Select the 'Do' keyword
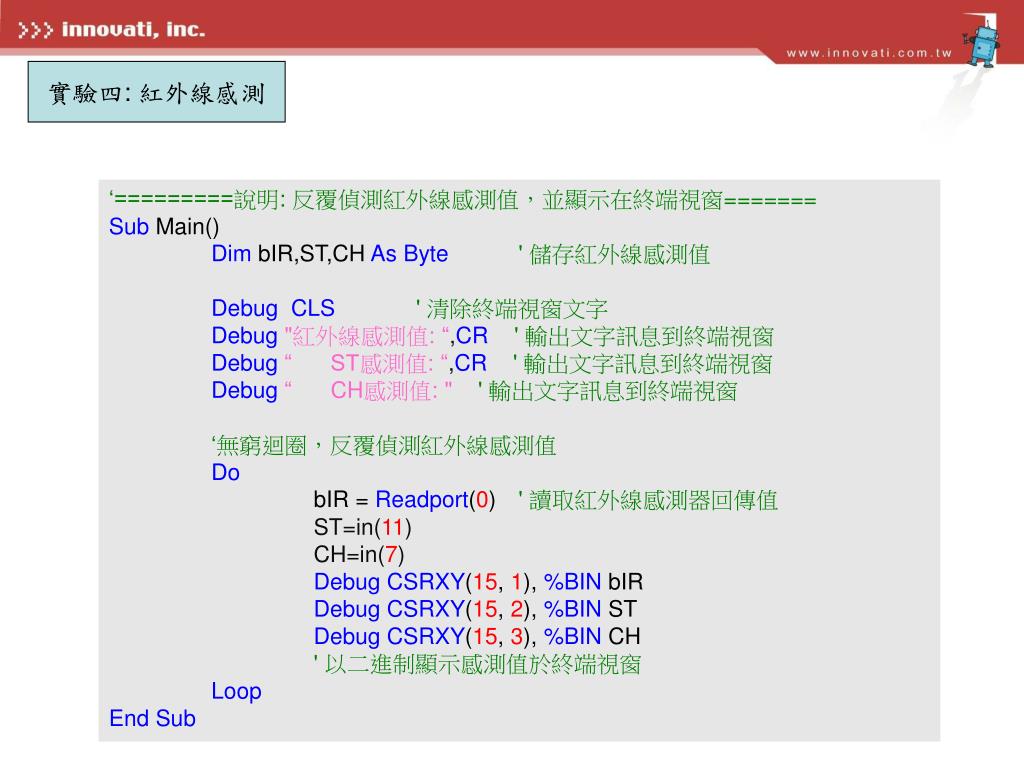 click(x=225, y=472)
